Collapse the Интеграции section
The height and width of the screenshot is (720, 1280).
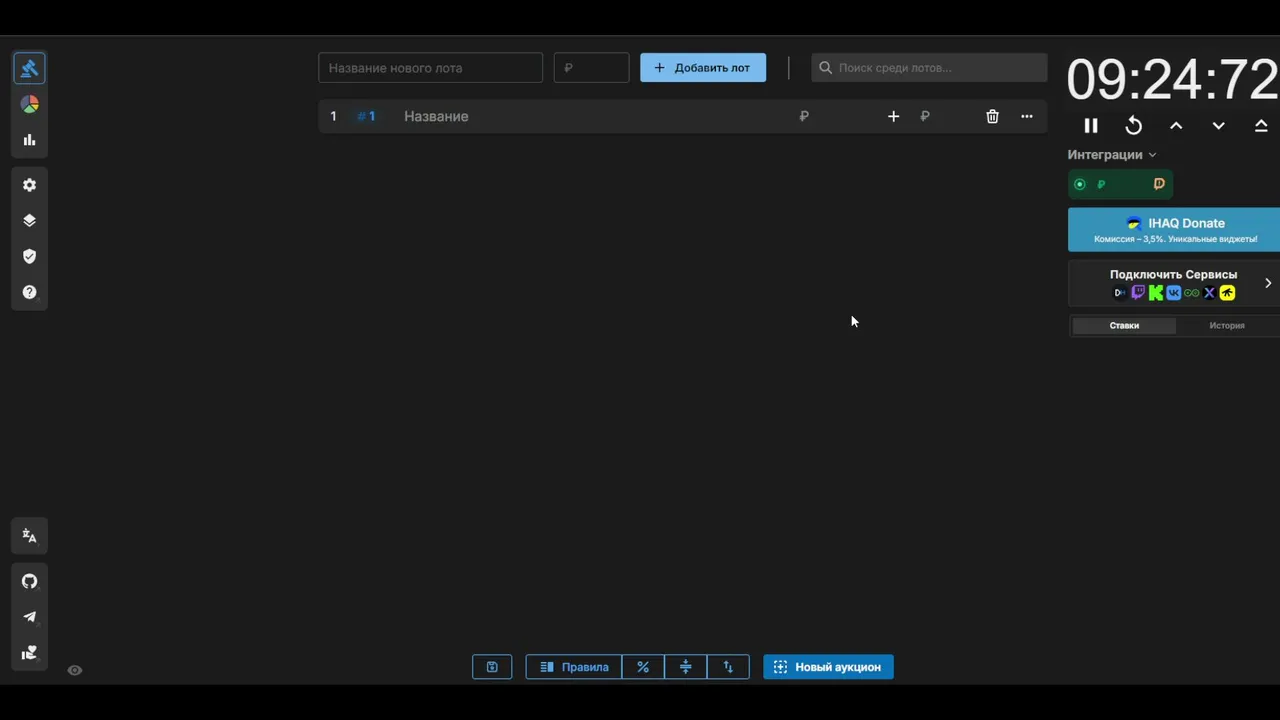pos(1112,155)
